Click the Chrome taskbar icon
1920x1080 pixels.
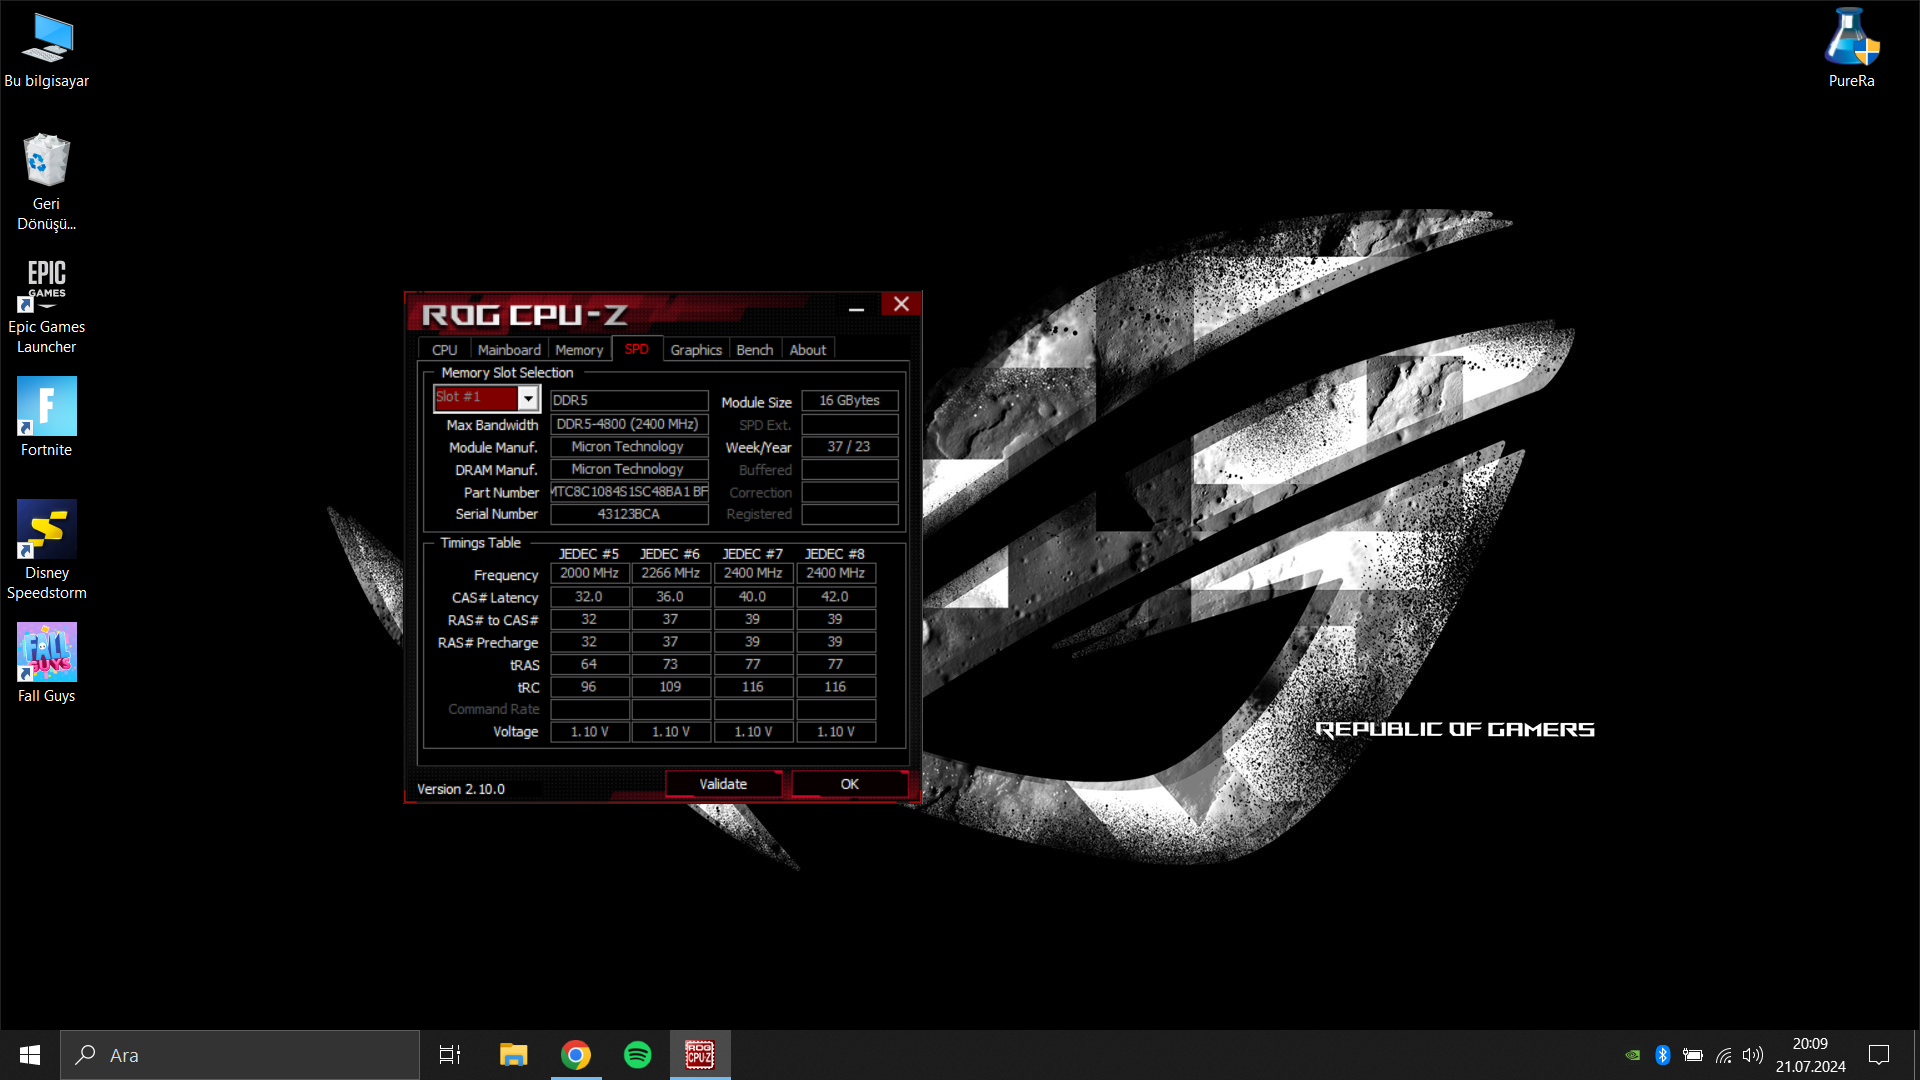pyautogui.click(x=575, y=1055)
